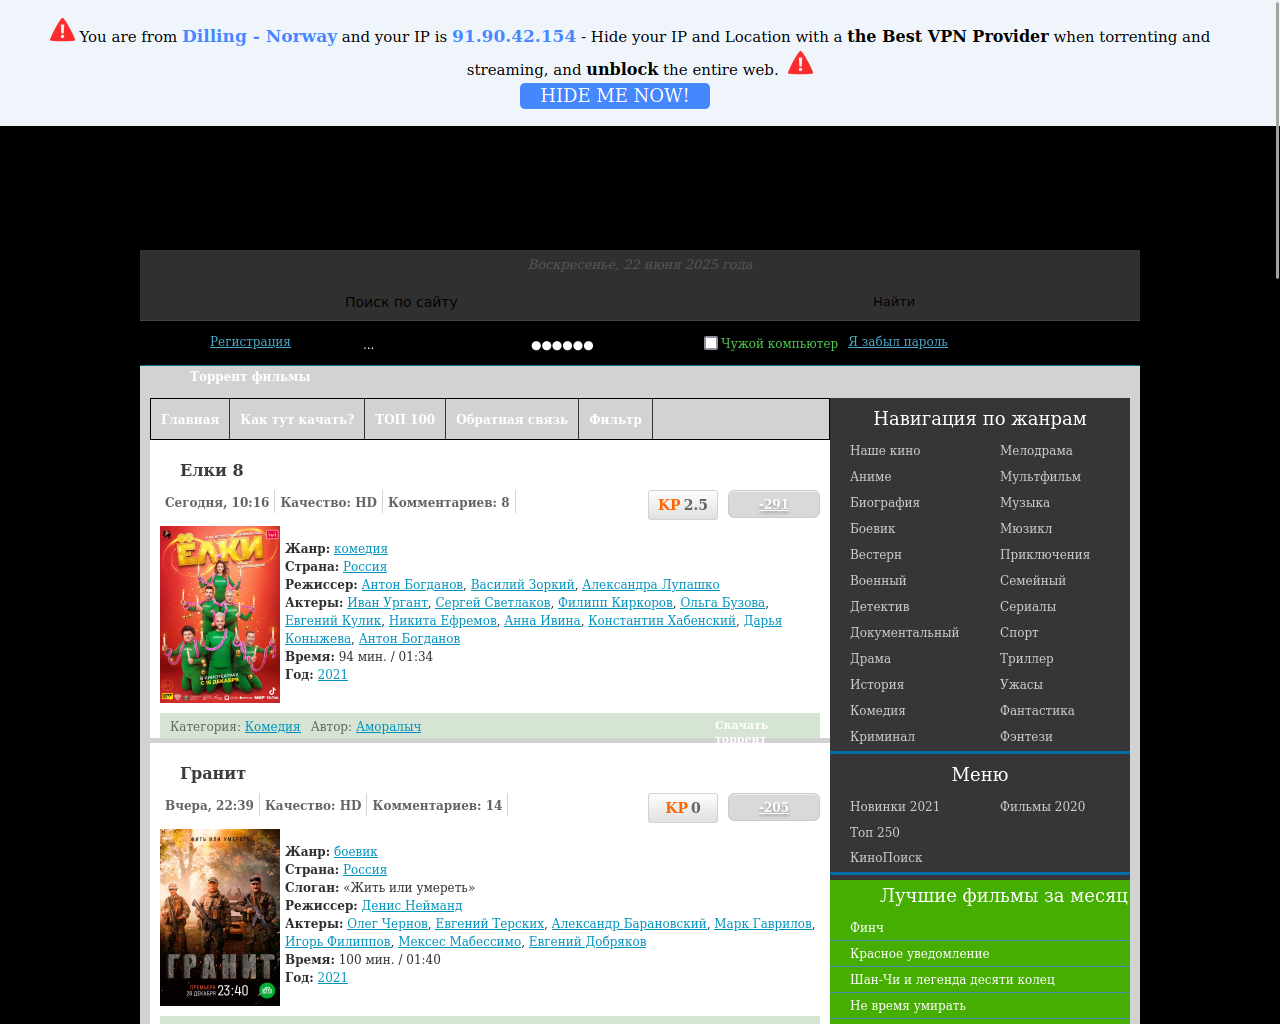Click the Елки movie poster thumbnail
Screen dimensions: 1280x1024
tap(220, 614)
